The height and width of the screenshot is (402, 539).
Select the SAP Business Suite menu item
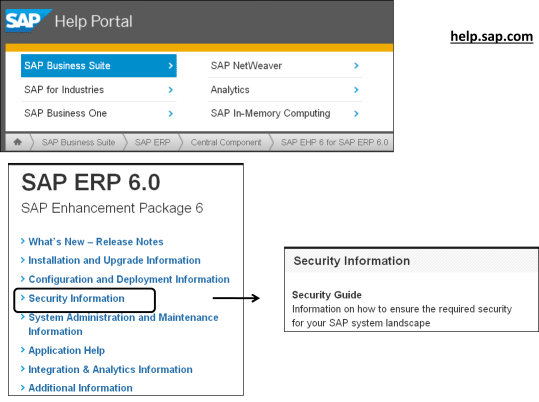point(99,66)
